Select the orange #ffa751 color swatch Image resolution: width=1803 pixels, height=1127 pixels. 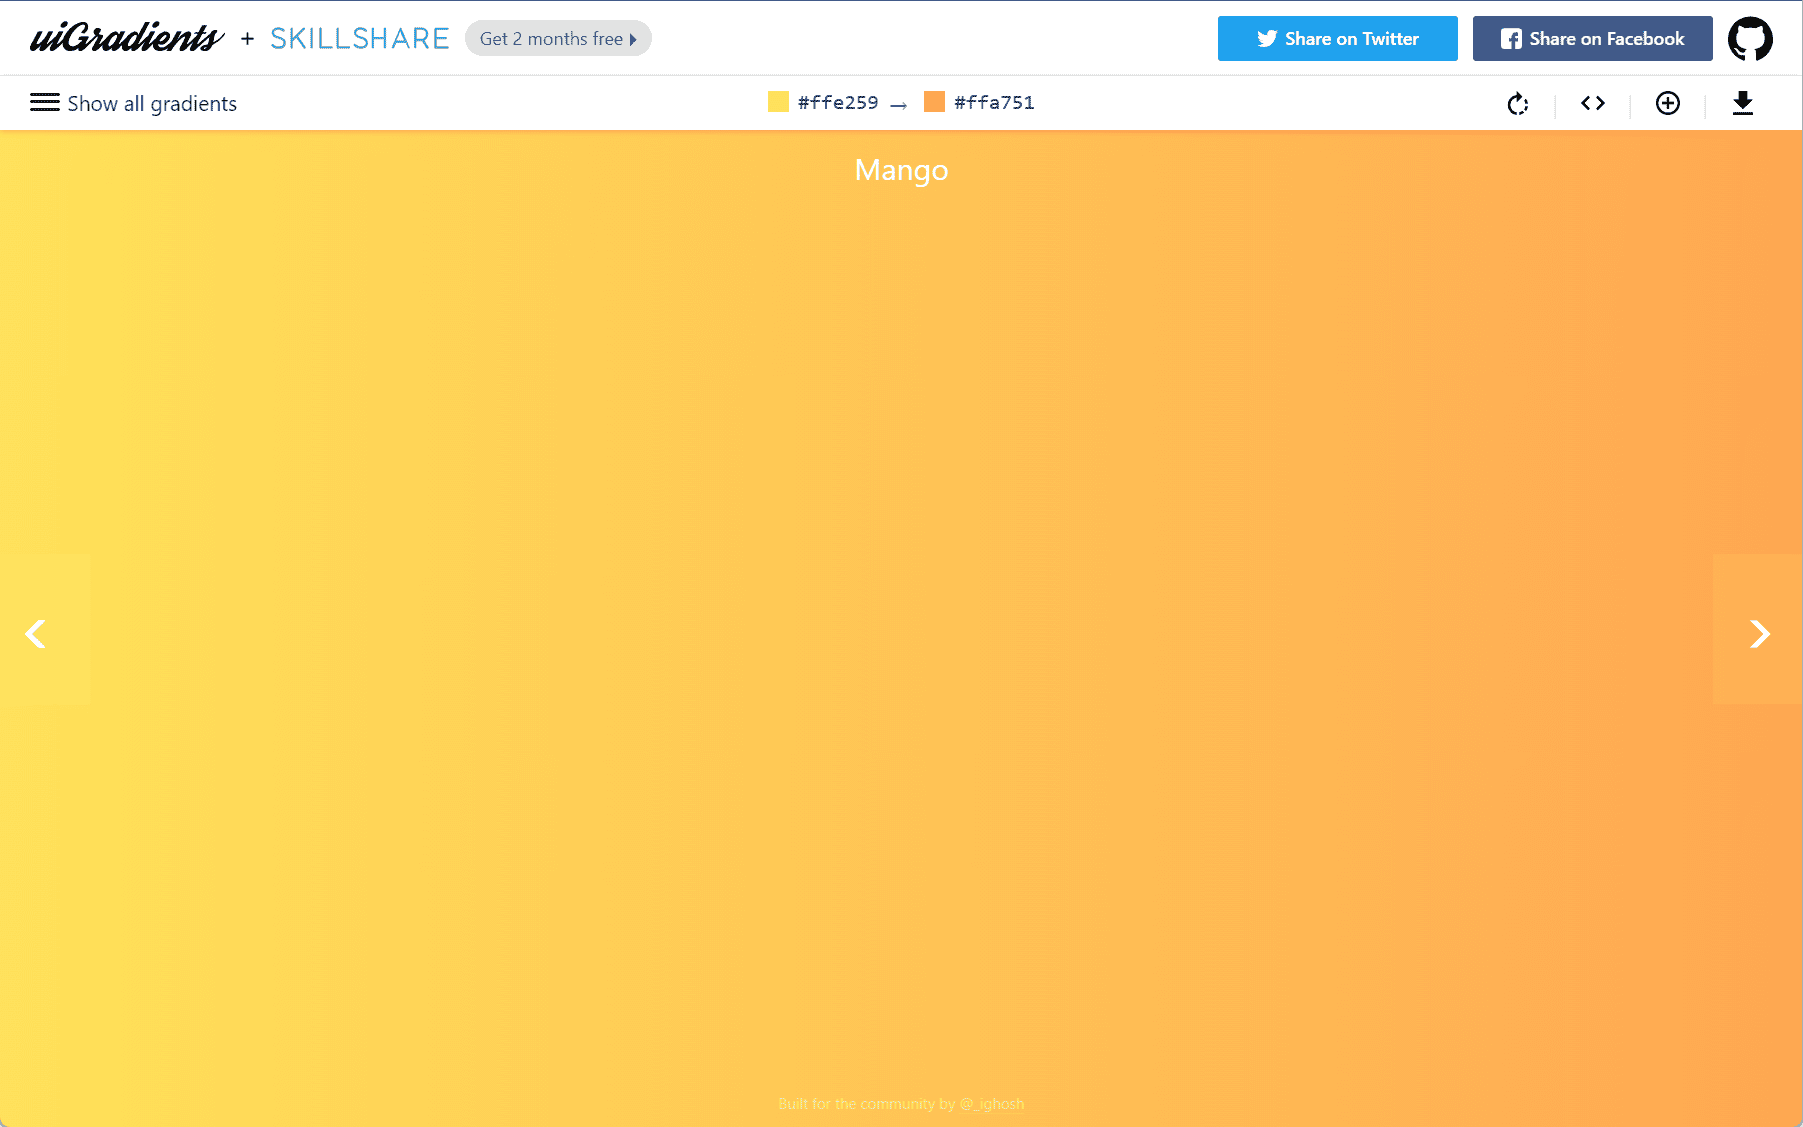pyautogui.click(x=934, y=101)
